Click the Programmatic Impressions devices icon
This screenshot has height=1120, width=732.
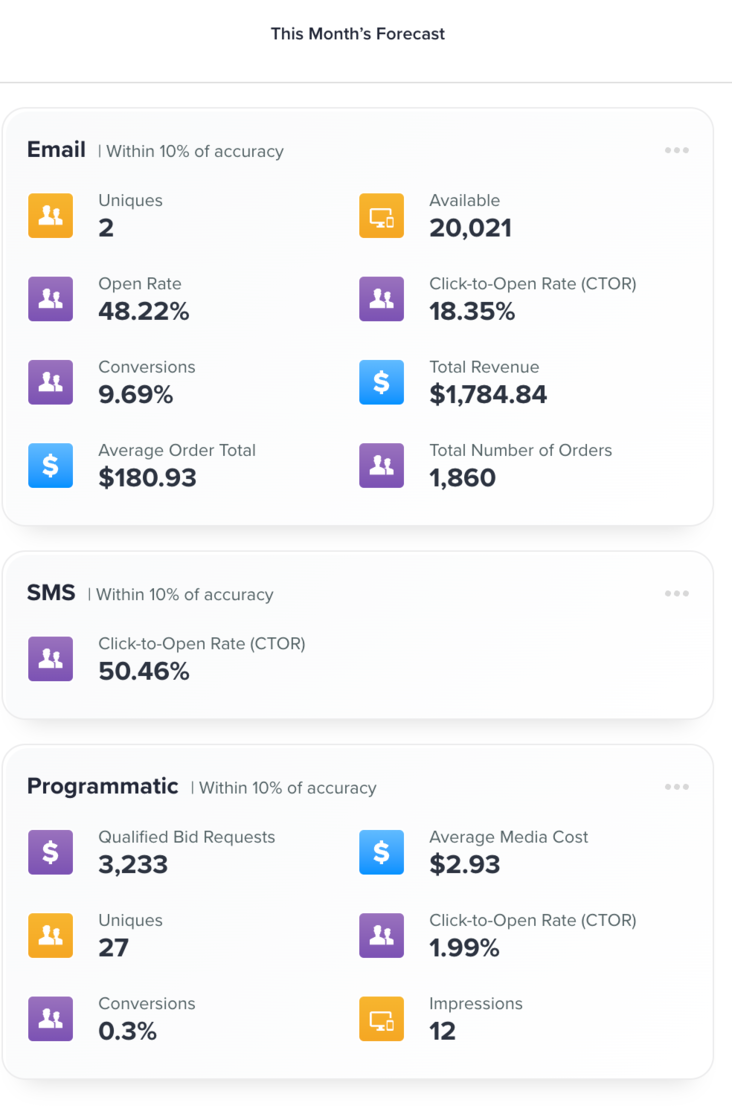381,1018
